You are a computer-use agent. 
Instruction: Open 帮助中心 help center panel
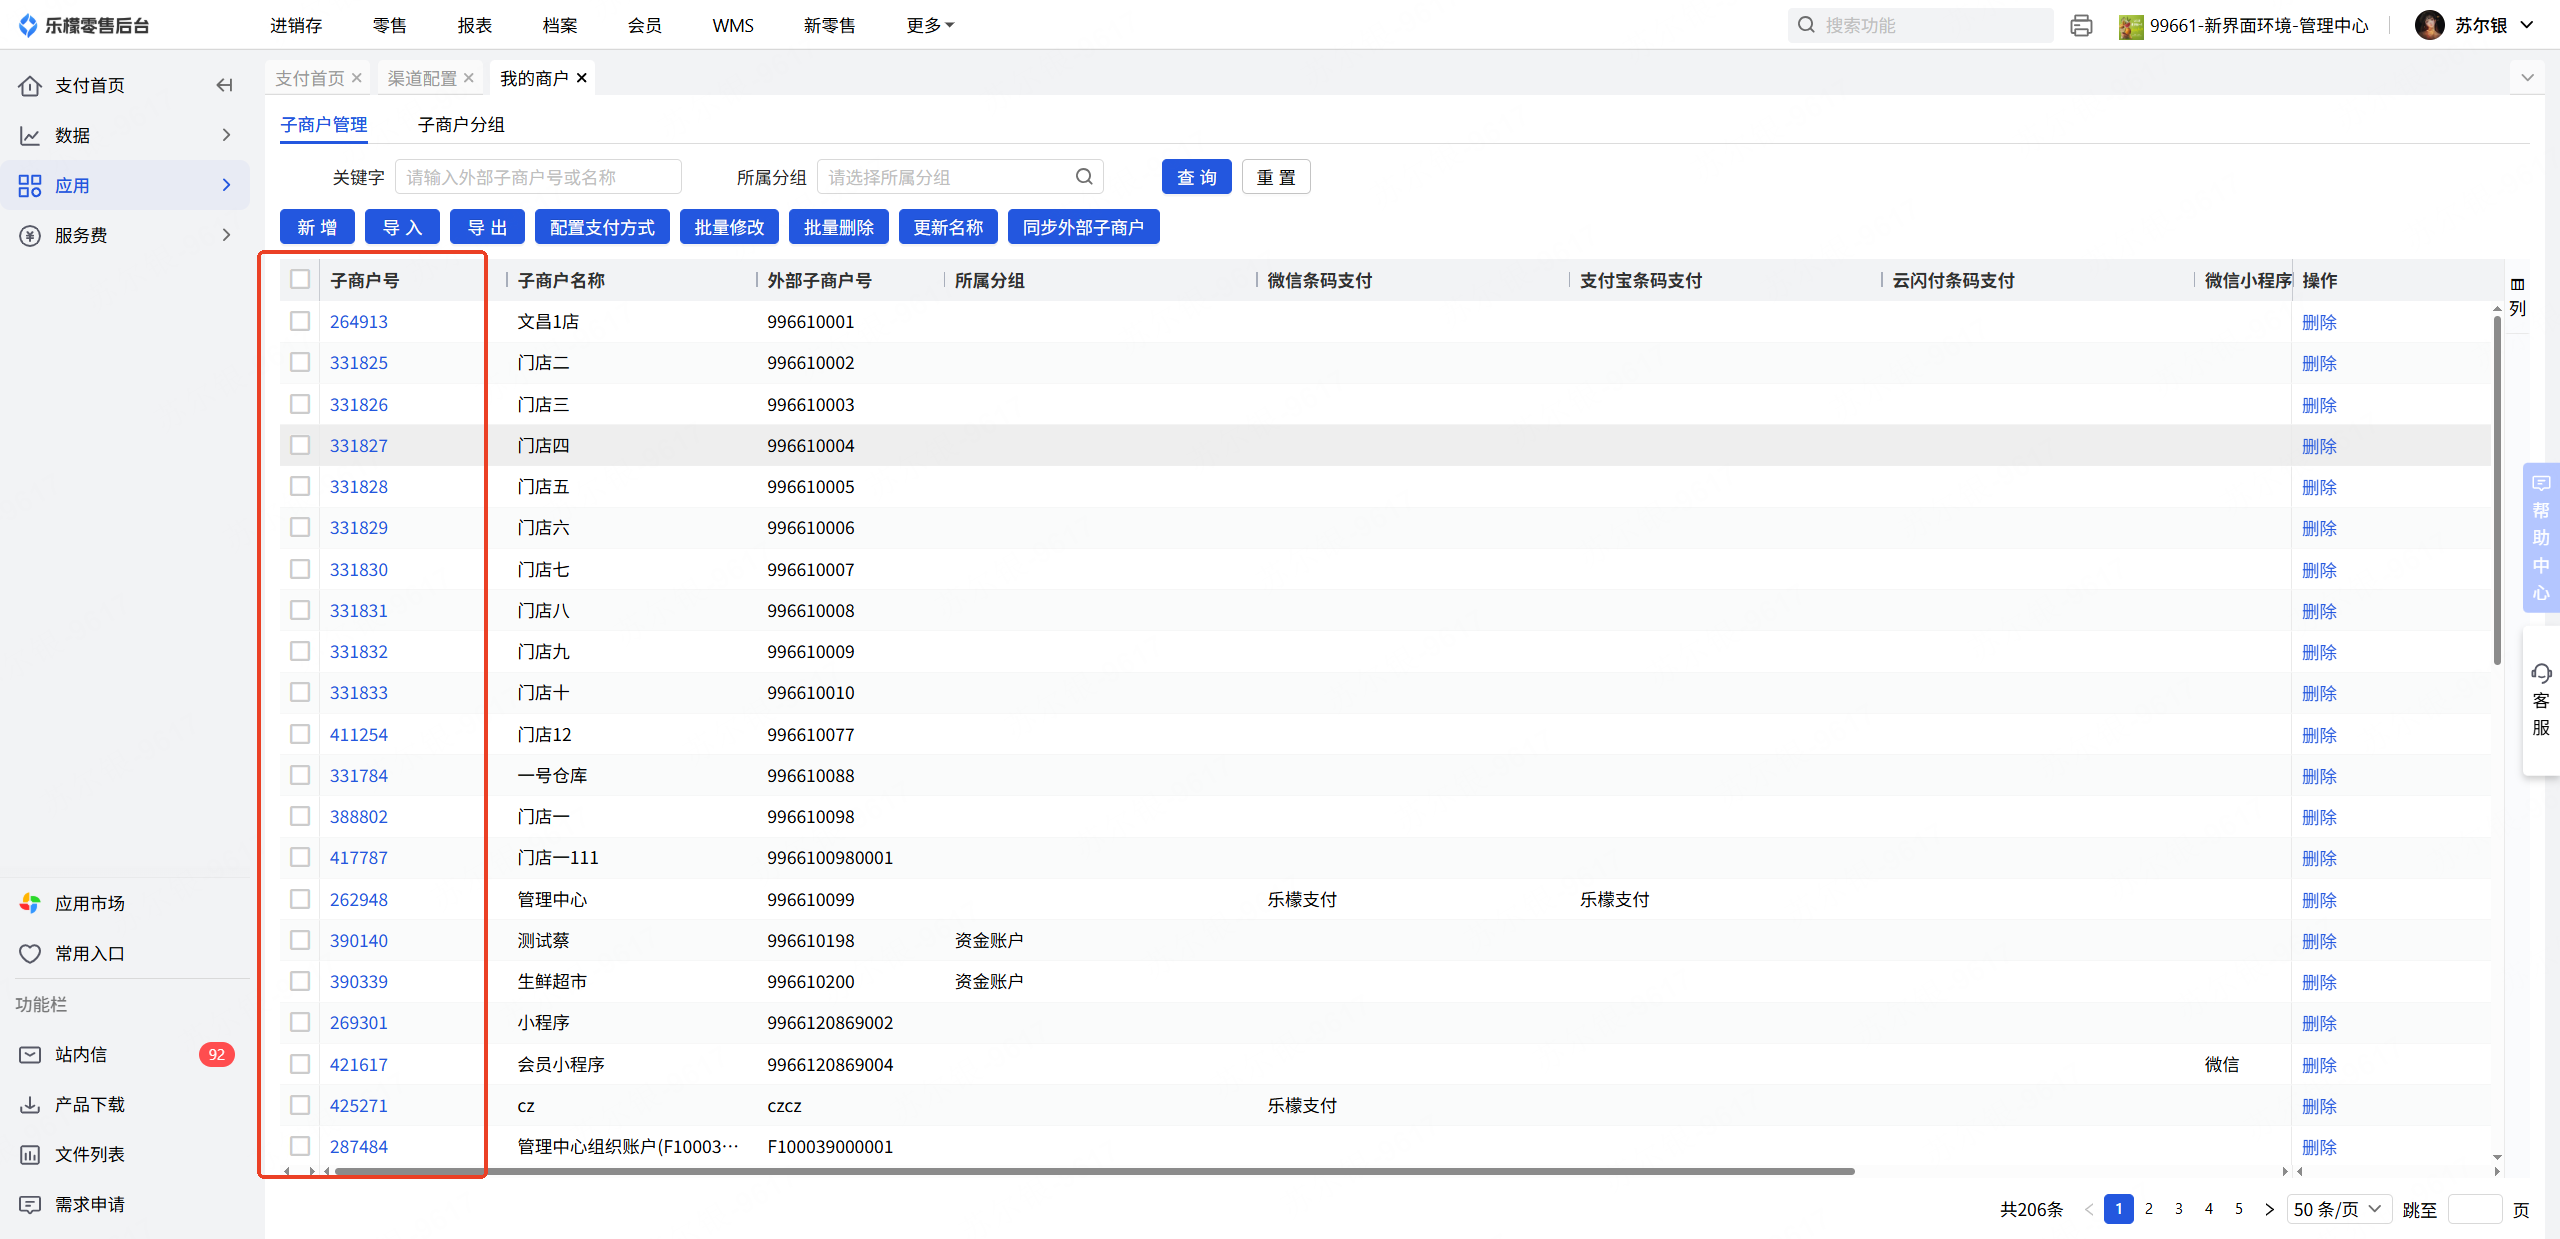pos(2541,538)
